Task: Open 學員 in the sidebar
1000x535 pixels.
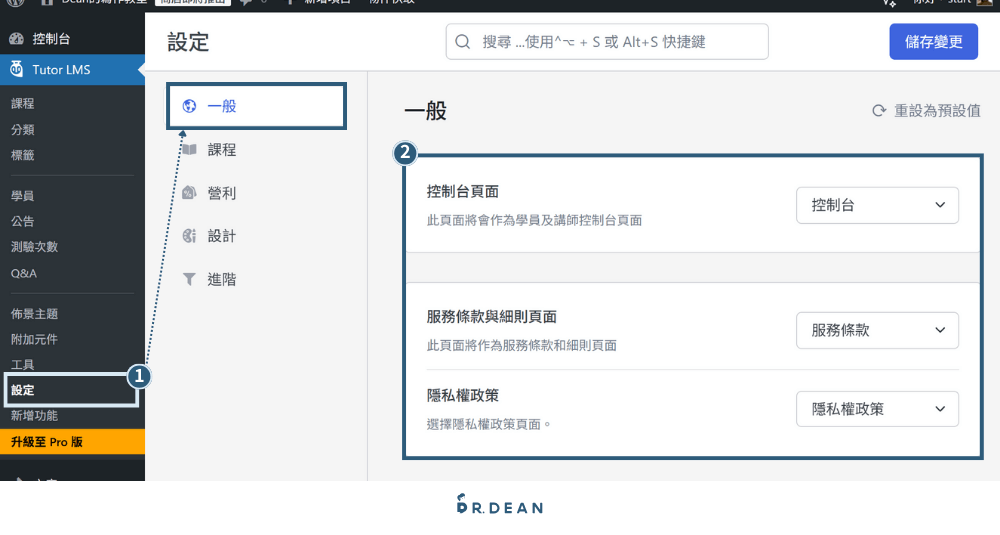Action: [x=22, y=196]
